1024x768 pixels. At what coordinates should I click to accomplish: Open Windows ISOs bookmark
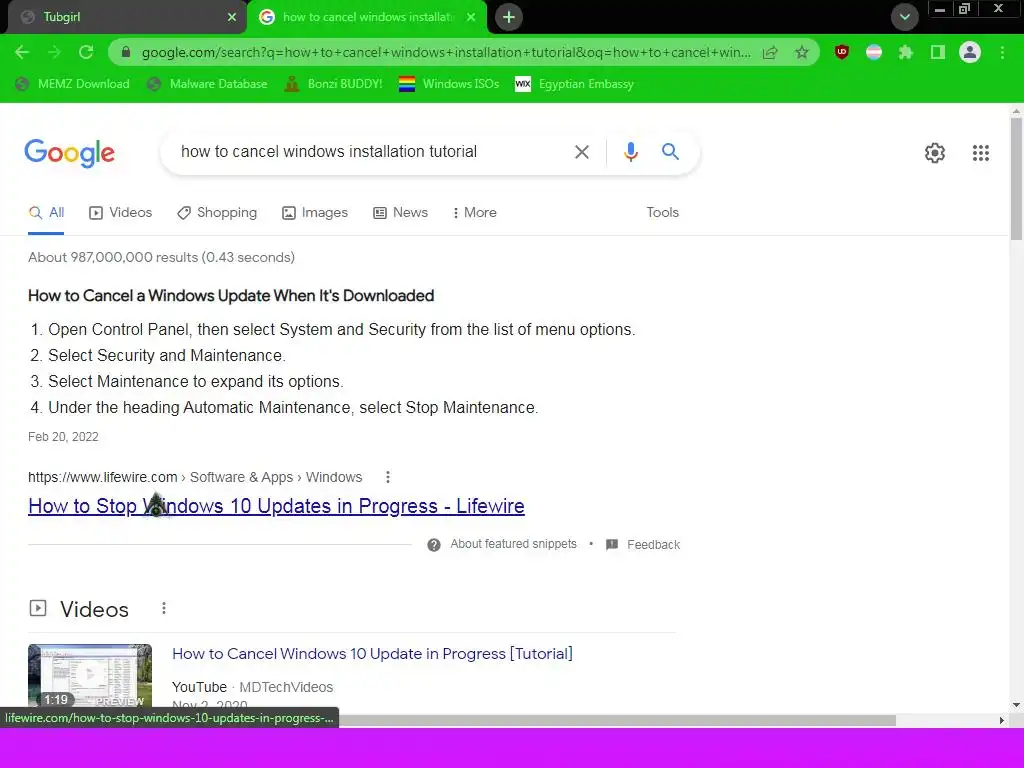coord(449,84)
